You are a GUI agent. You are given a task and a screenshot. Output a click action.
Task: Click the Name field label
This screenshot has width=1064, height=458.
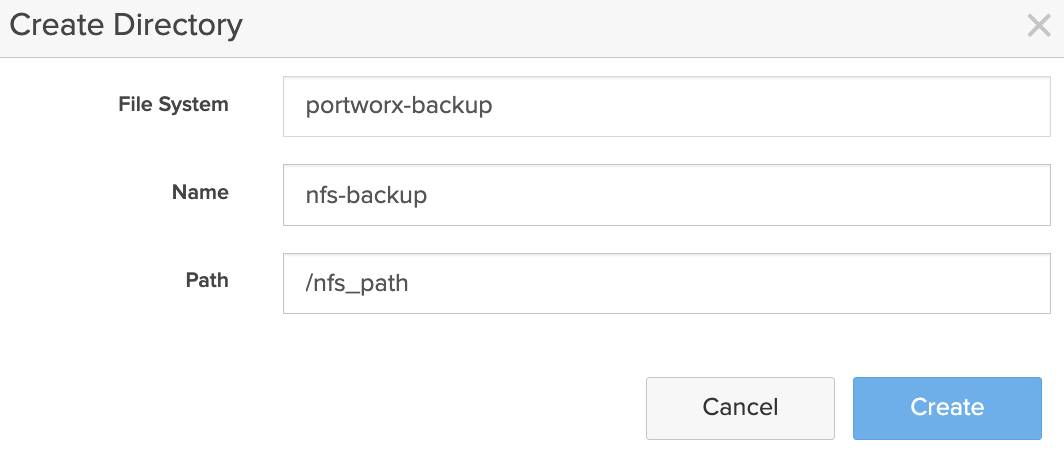click(200, 192)
